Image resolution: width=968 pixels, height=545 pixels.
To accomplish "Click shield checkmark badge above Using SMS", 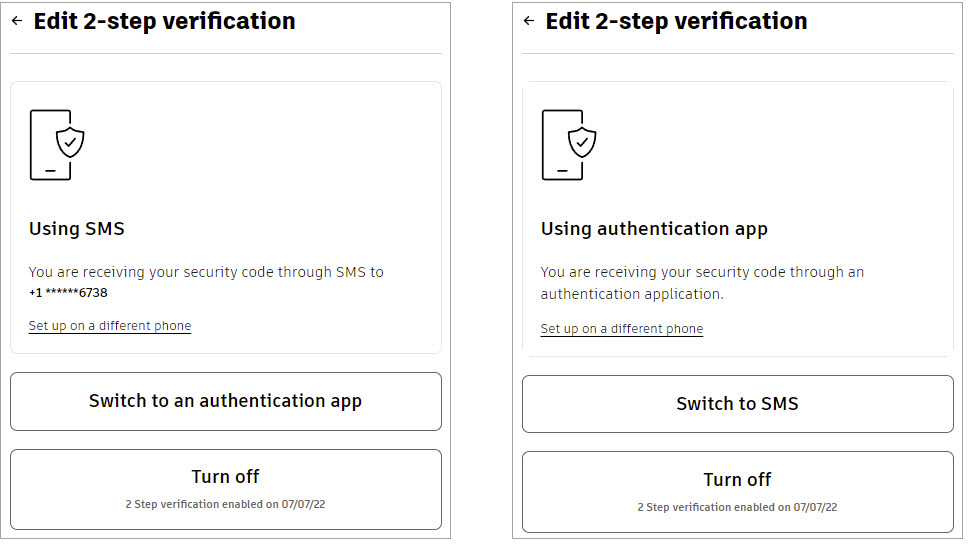I will point(70,143).
